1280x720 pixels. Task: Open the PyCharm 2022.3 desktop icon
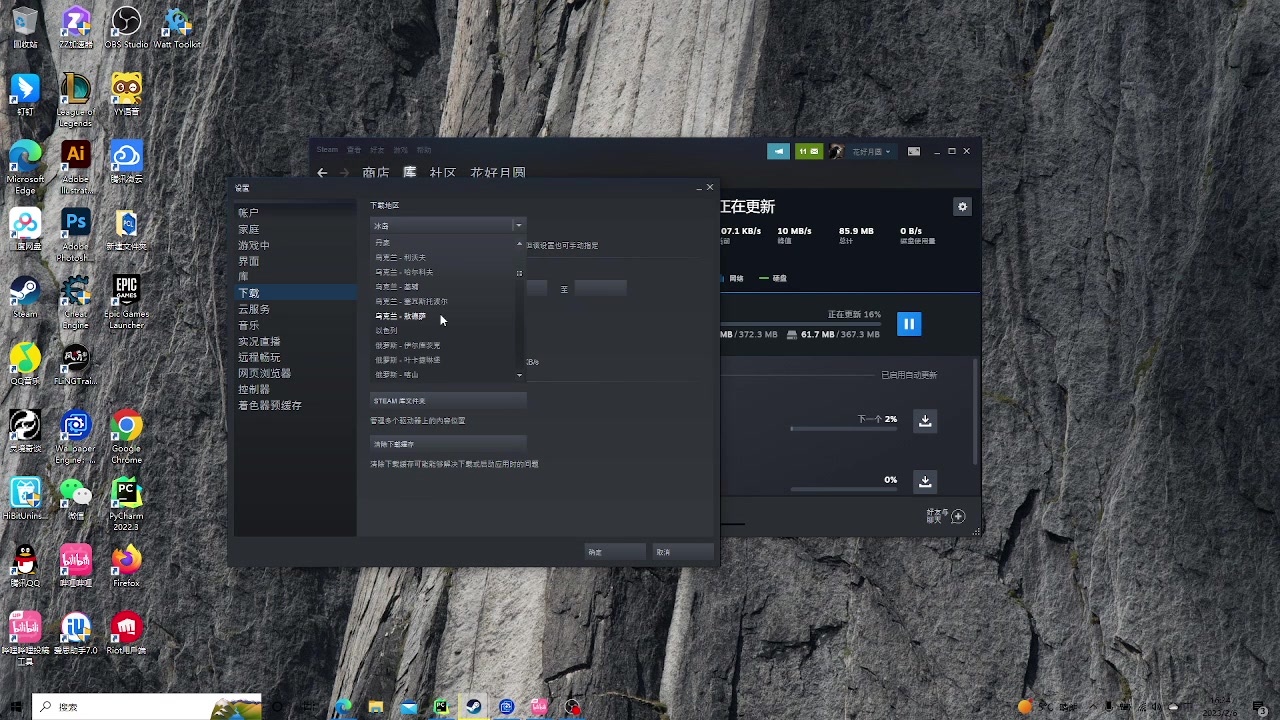(126, 503)
